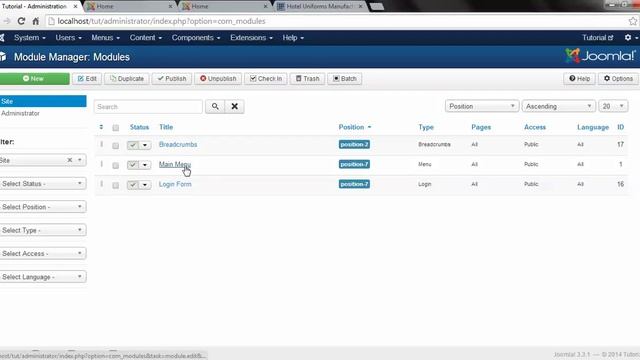The image size is (640, 360).
Task: Close the Tutorial - Administration tab
Action: coord(75,7)
